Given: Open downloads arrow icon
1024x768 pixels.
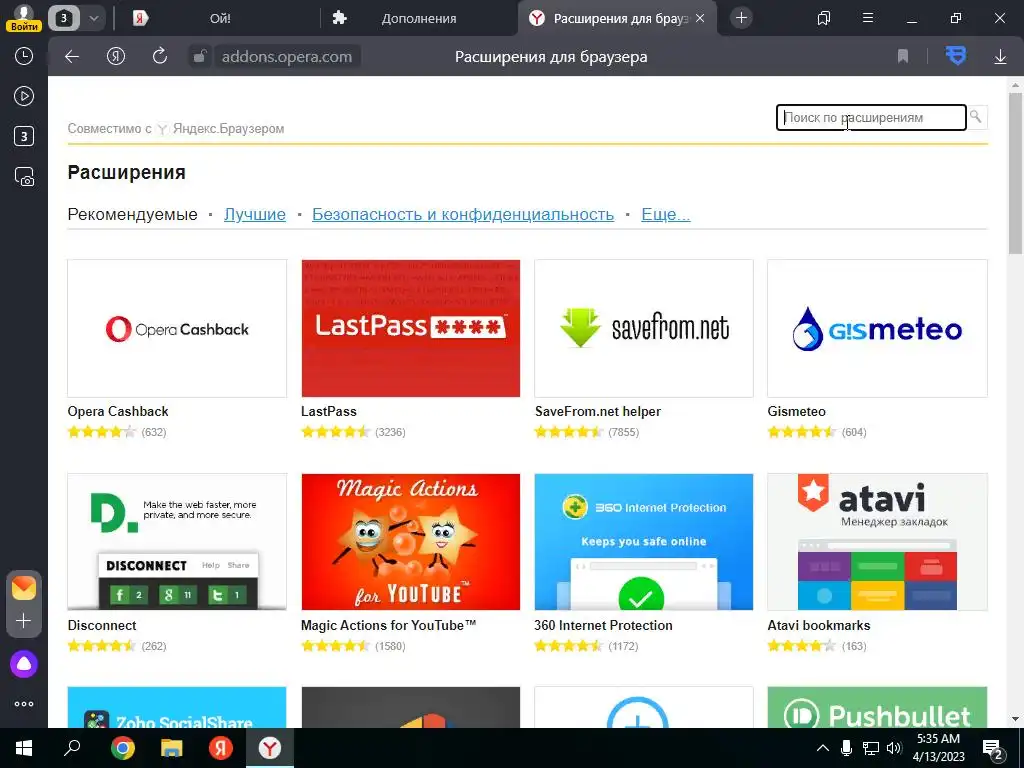Looking at the screenshot, I should [1000, 57].
